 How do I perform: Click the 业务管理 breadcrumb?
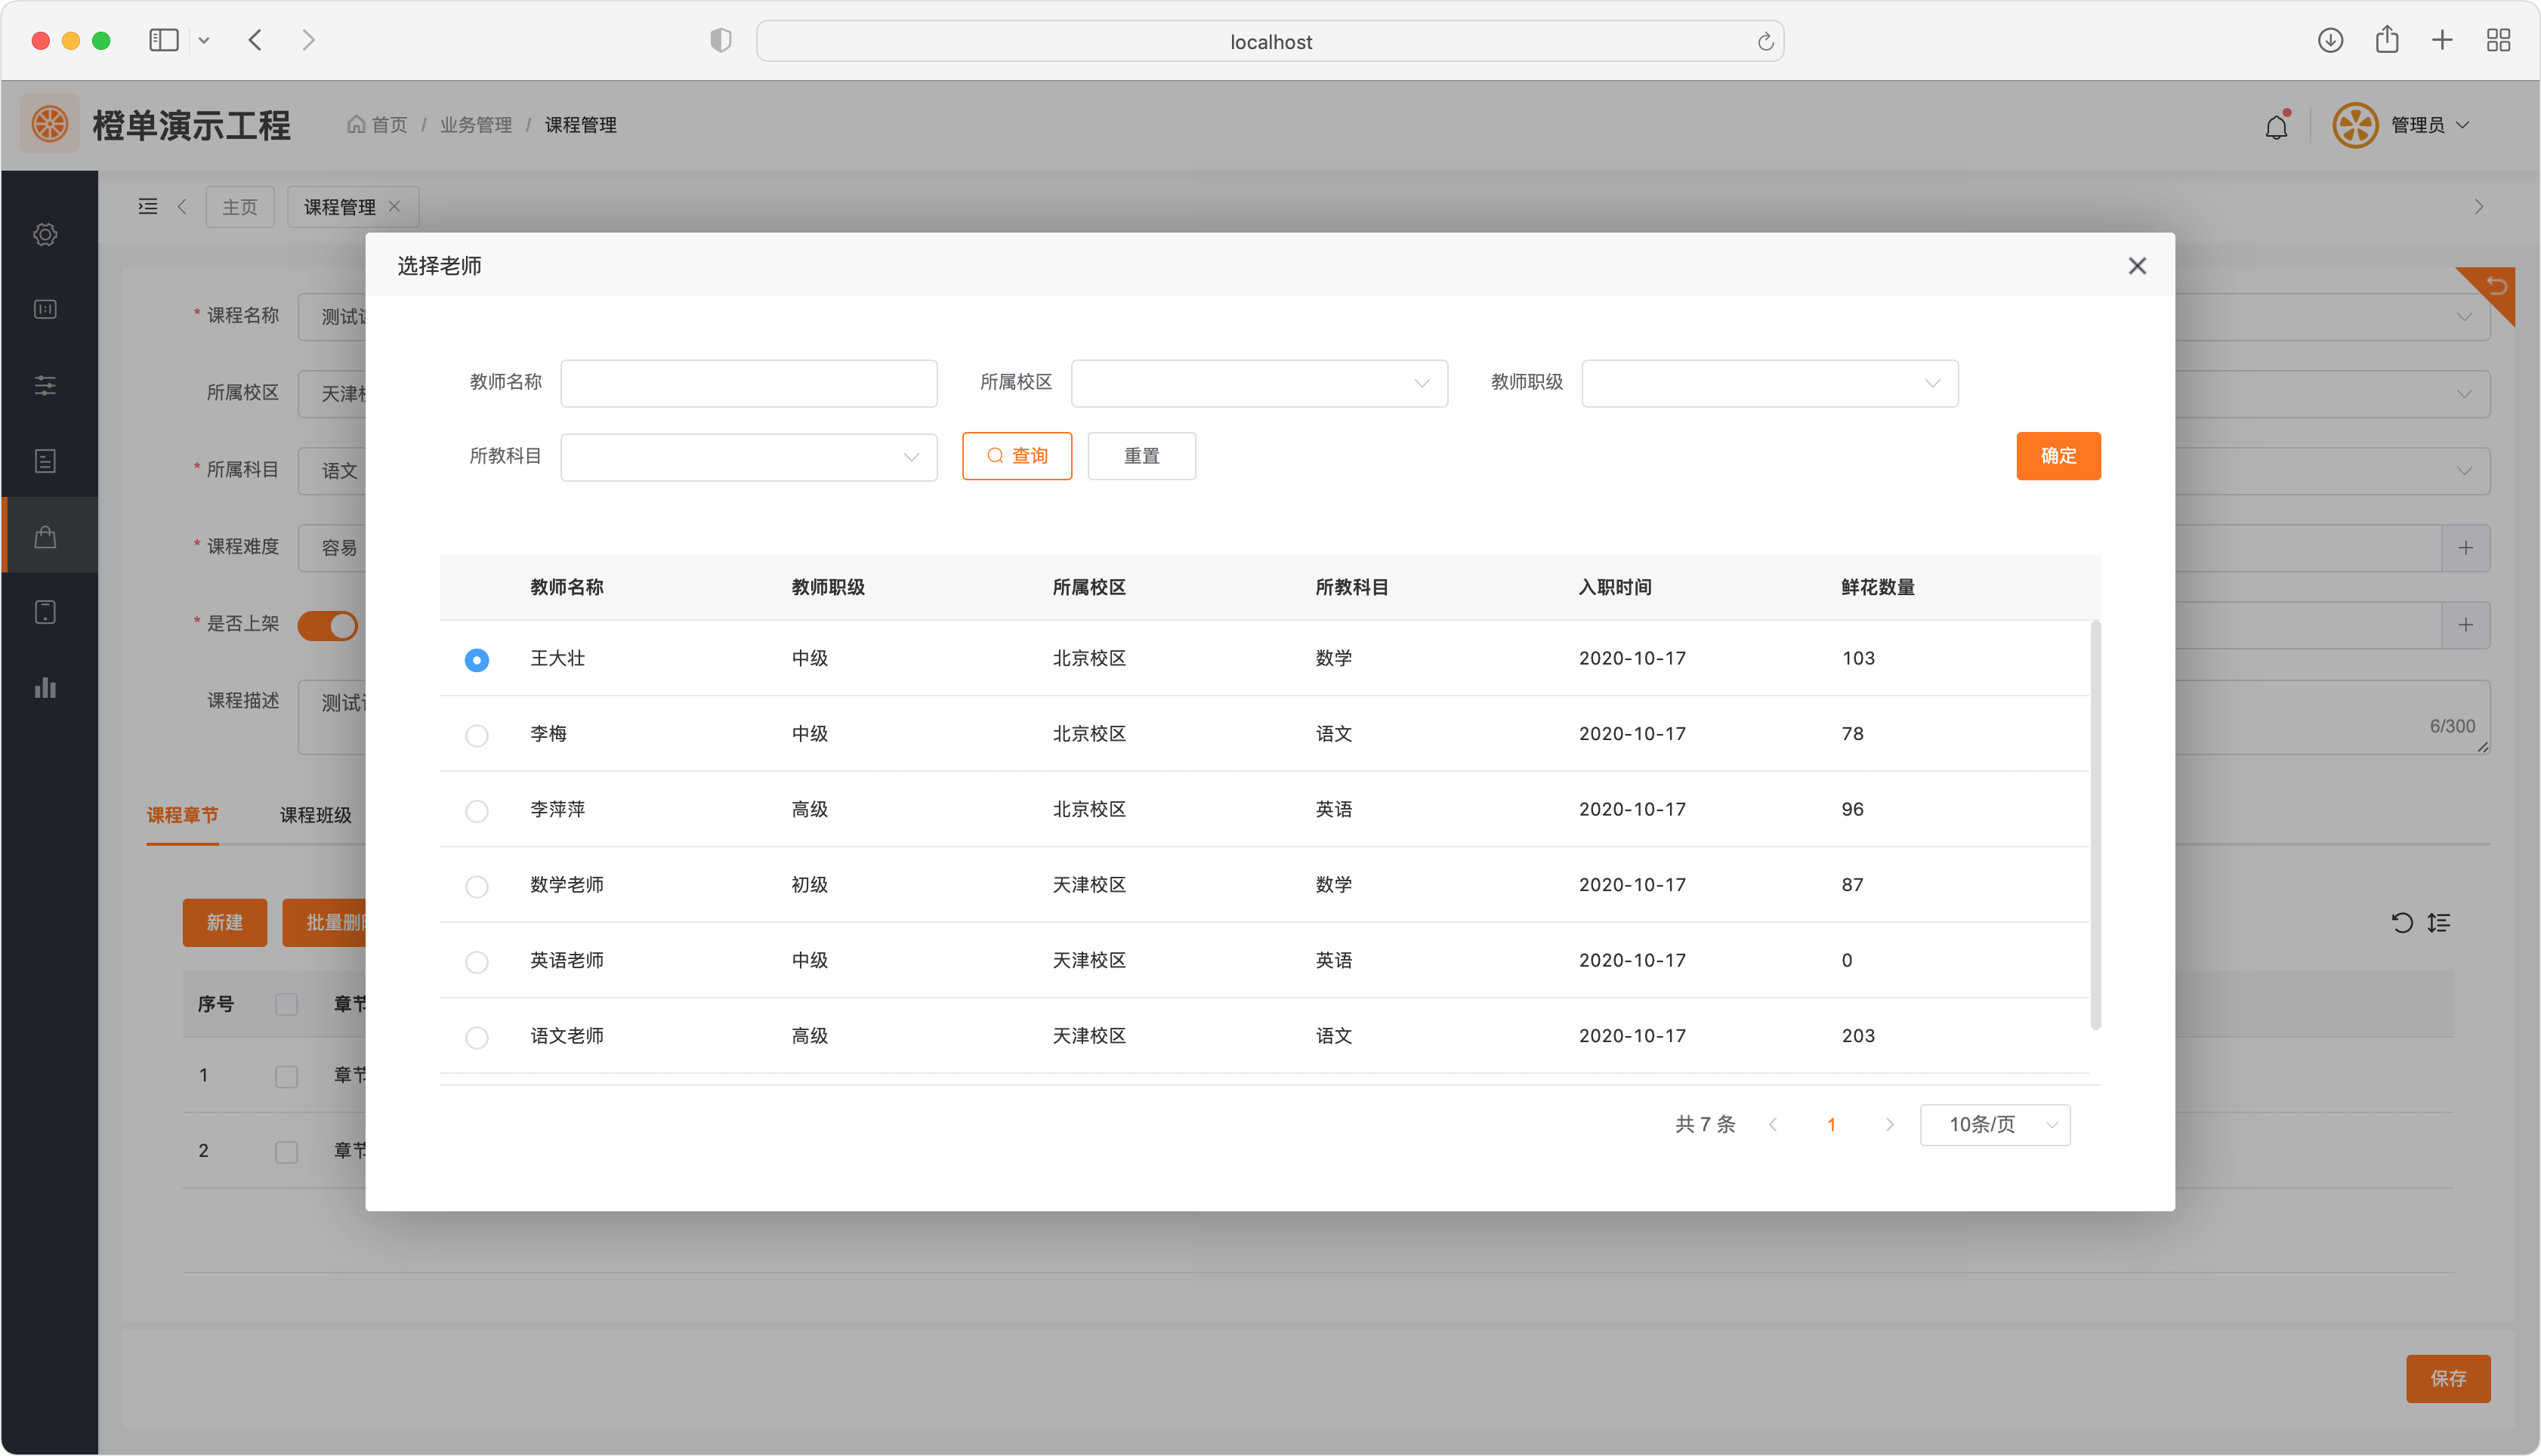(x=475, y=124)
